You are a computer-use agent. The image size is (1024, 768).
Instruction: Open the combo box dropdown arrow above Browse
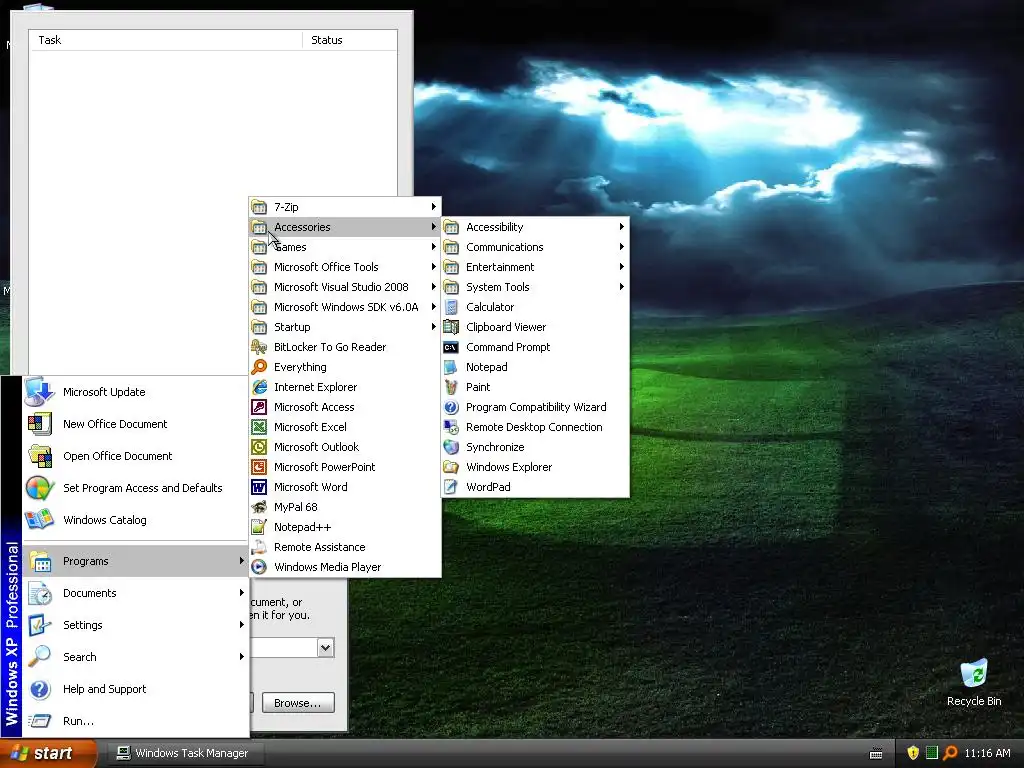tap(325, 648)
